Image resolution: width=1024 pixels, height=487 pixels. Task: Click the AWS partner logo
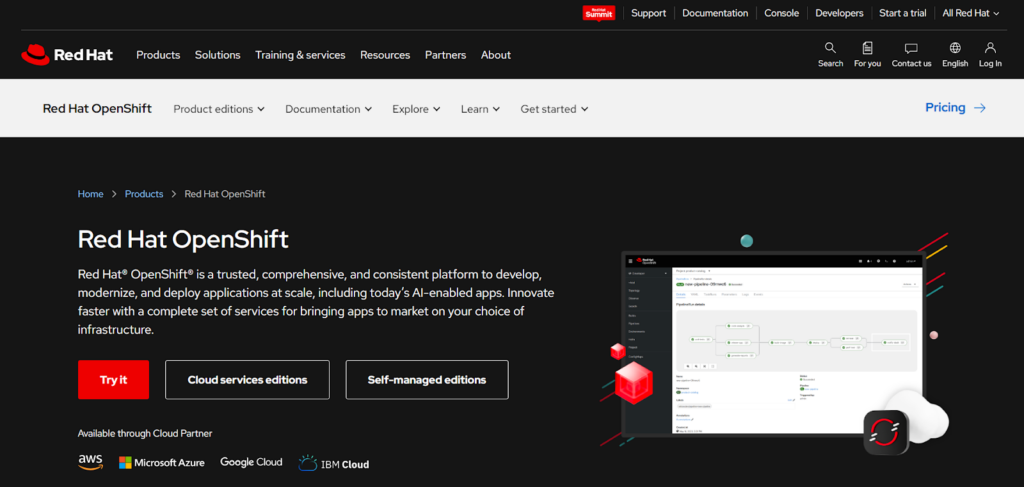coord(91,462)
